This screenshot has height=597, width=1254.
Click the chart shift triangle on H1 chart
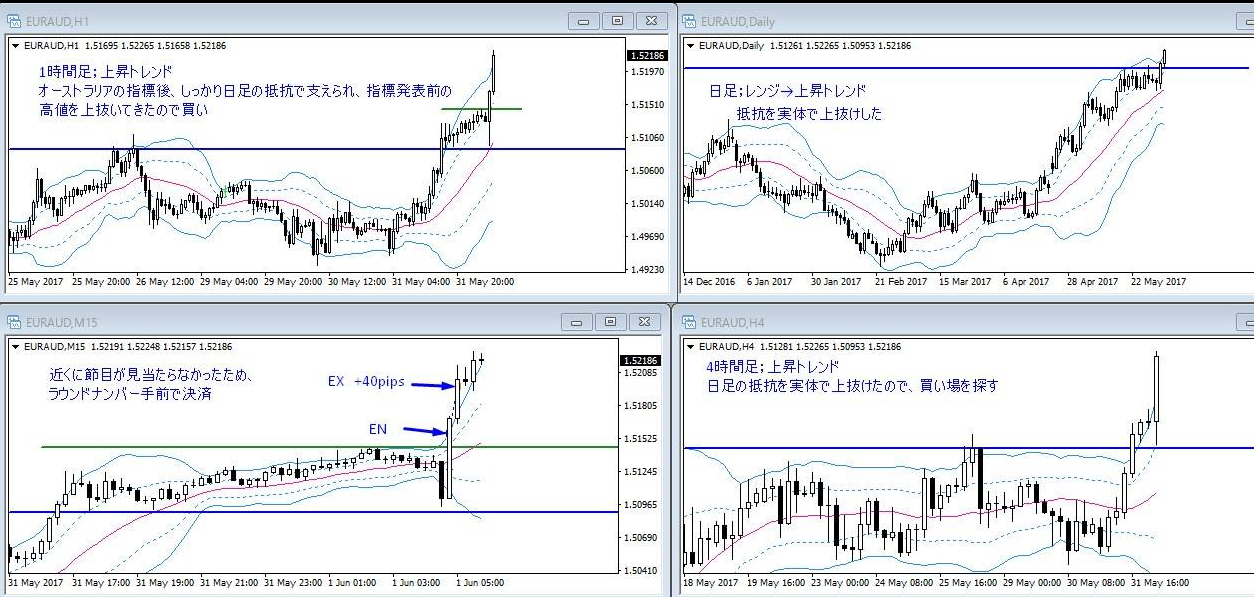click(x=15, y=46)
